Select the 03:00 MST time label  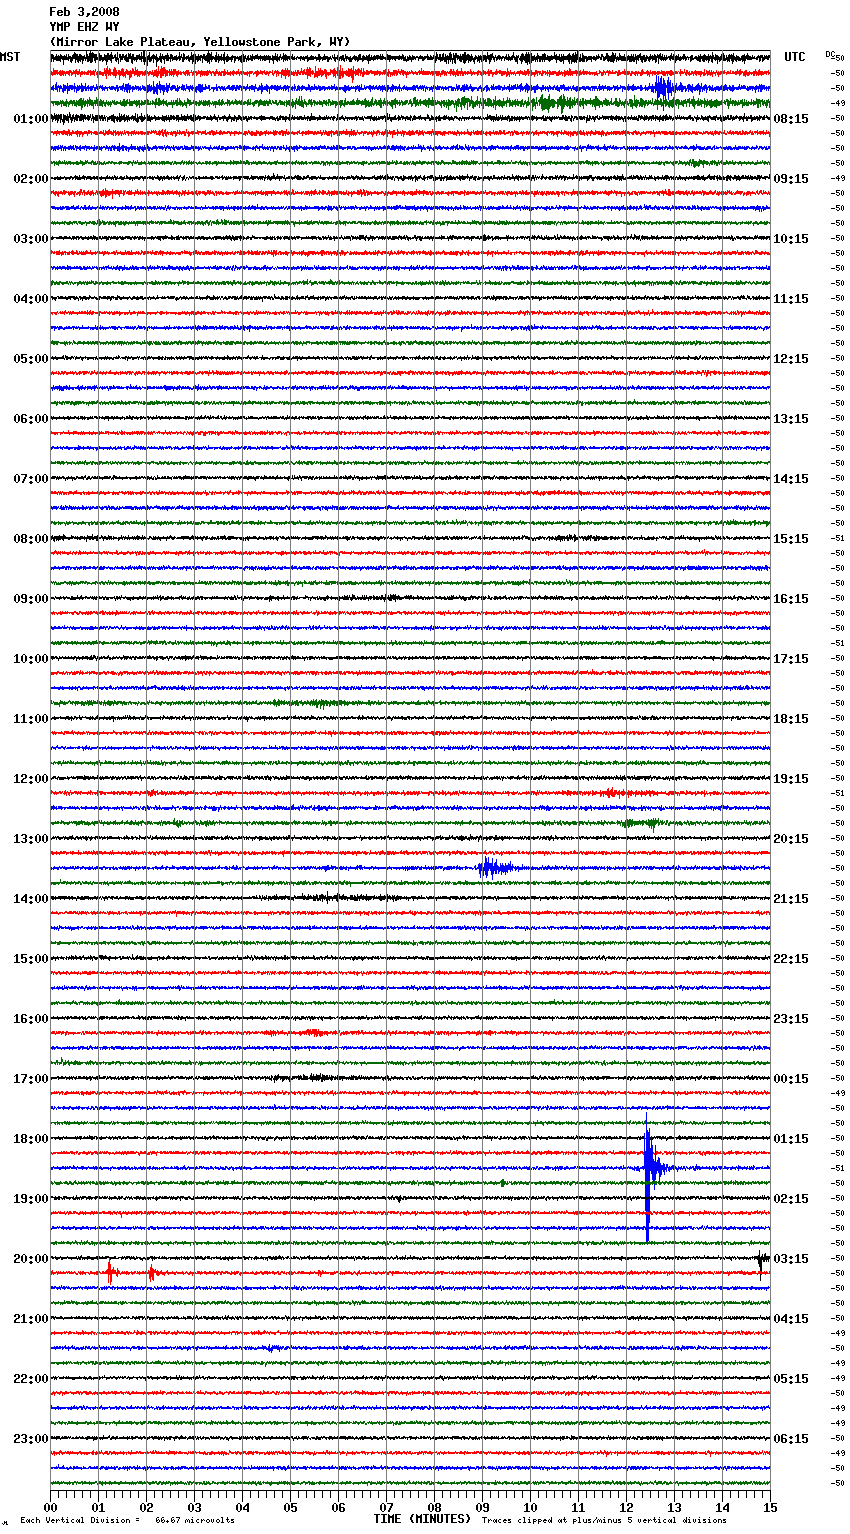coord(31,239)
